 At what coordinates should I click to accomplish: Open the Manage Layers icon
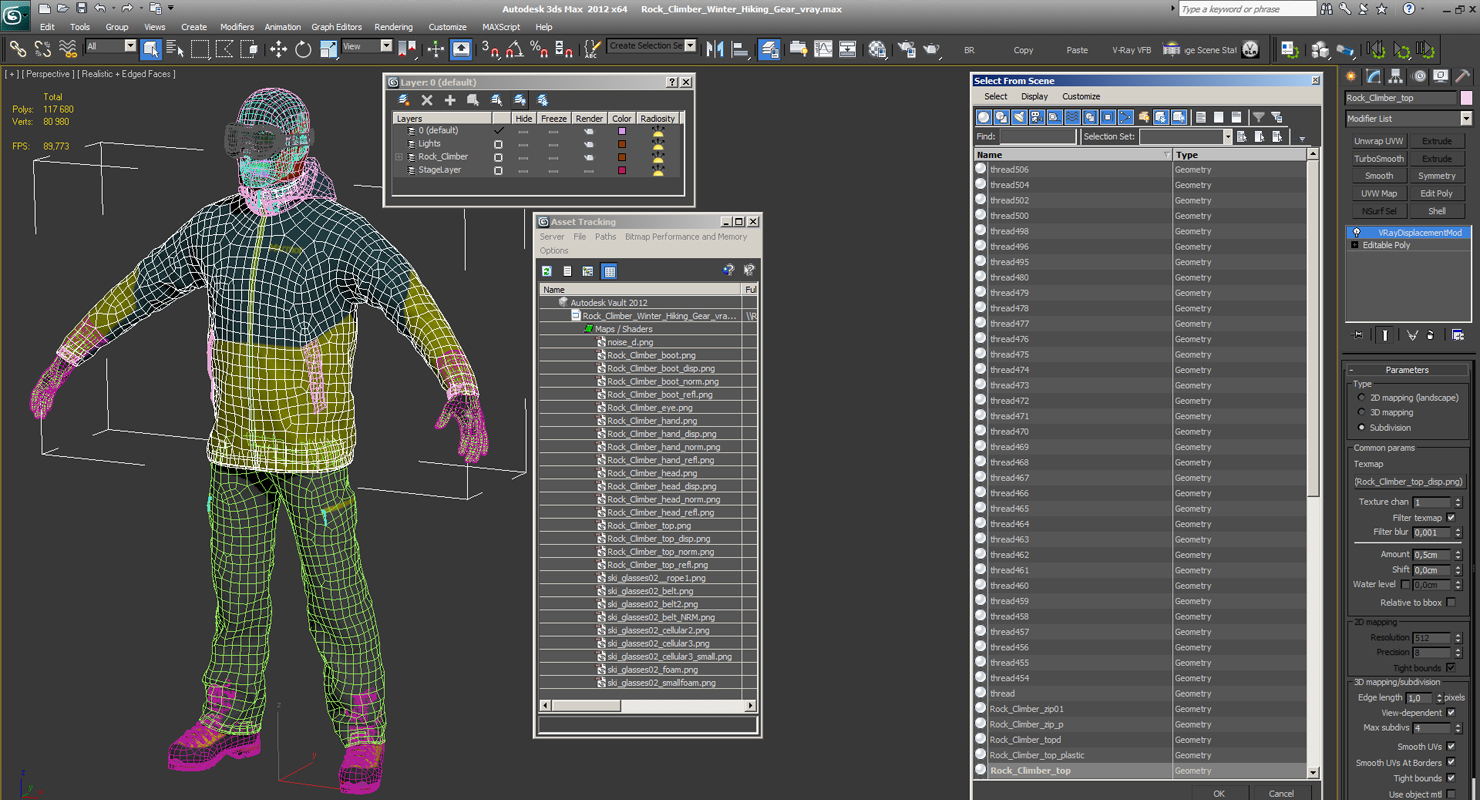point(769,48)
